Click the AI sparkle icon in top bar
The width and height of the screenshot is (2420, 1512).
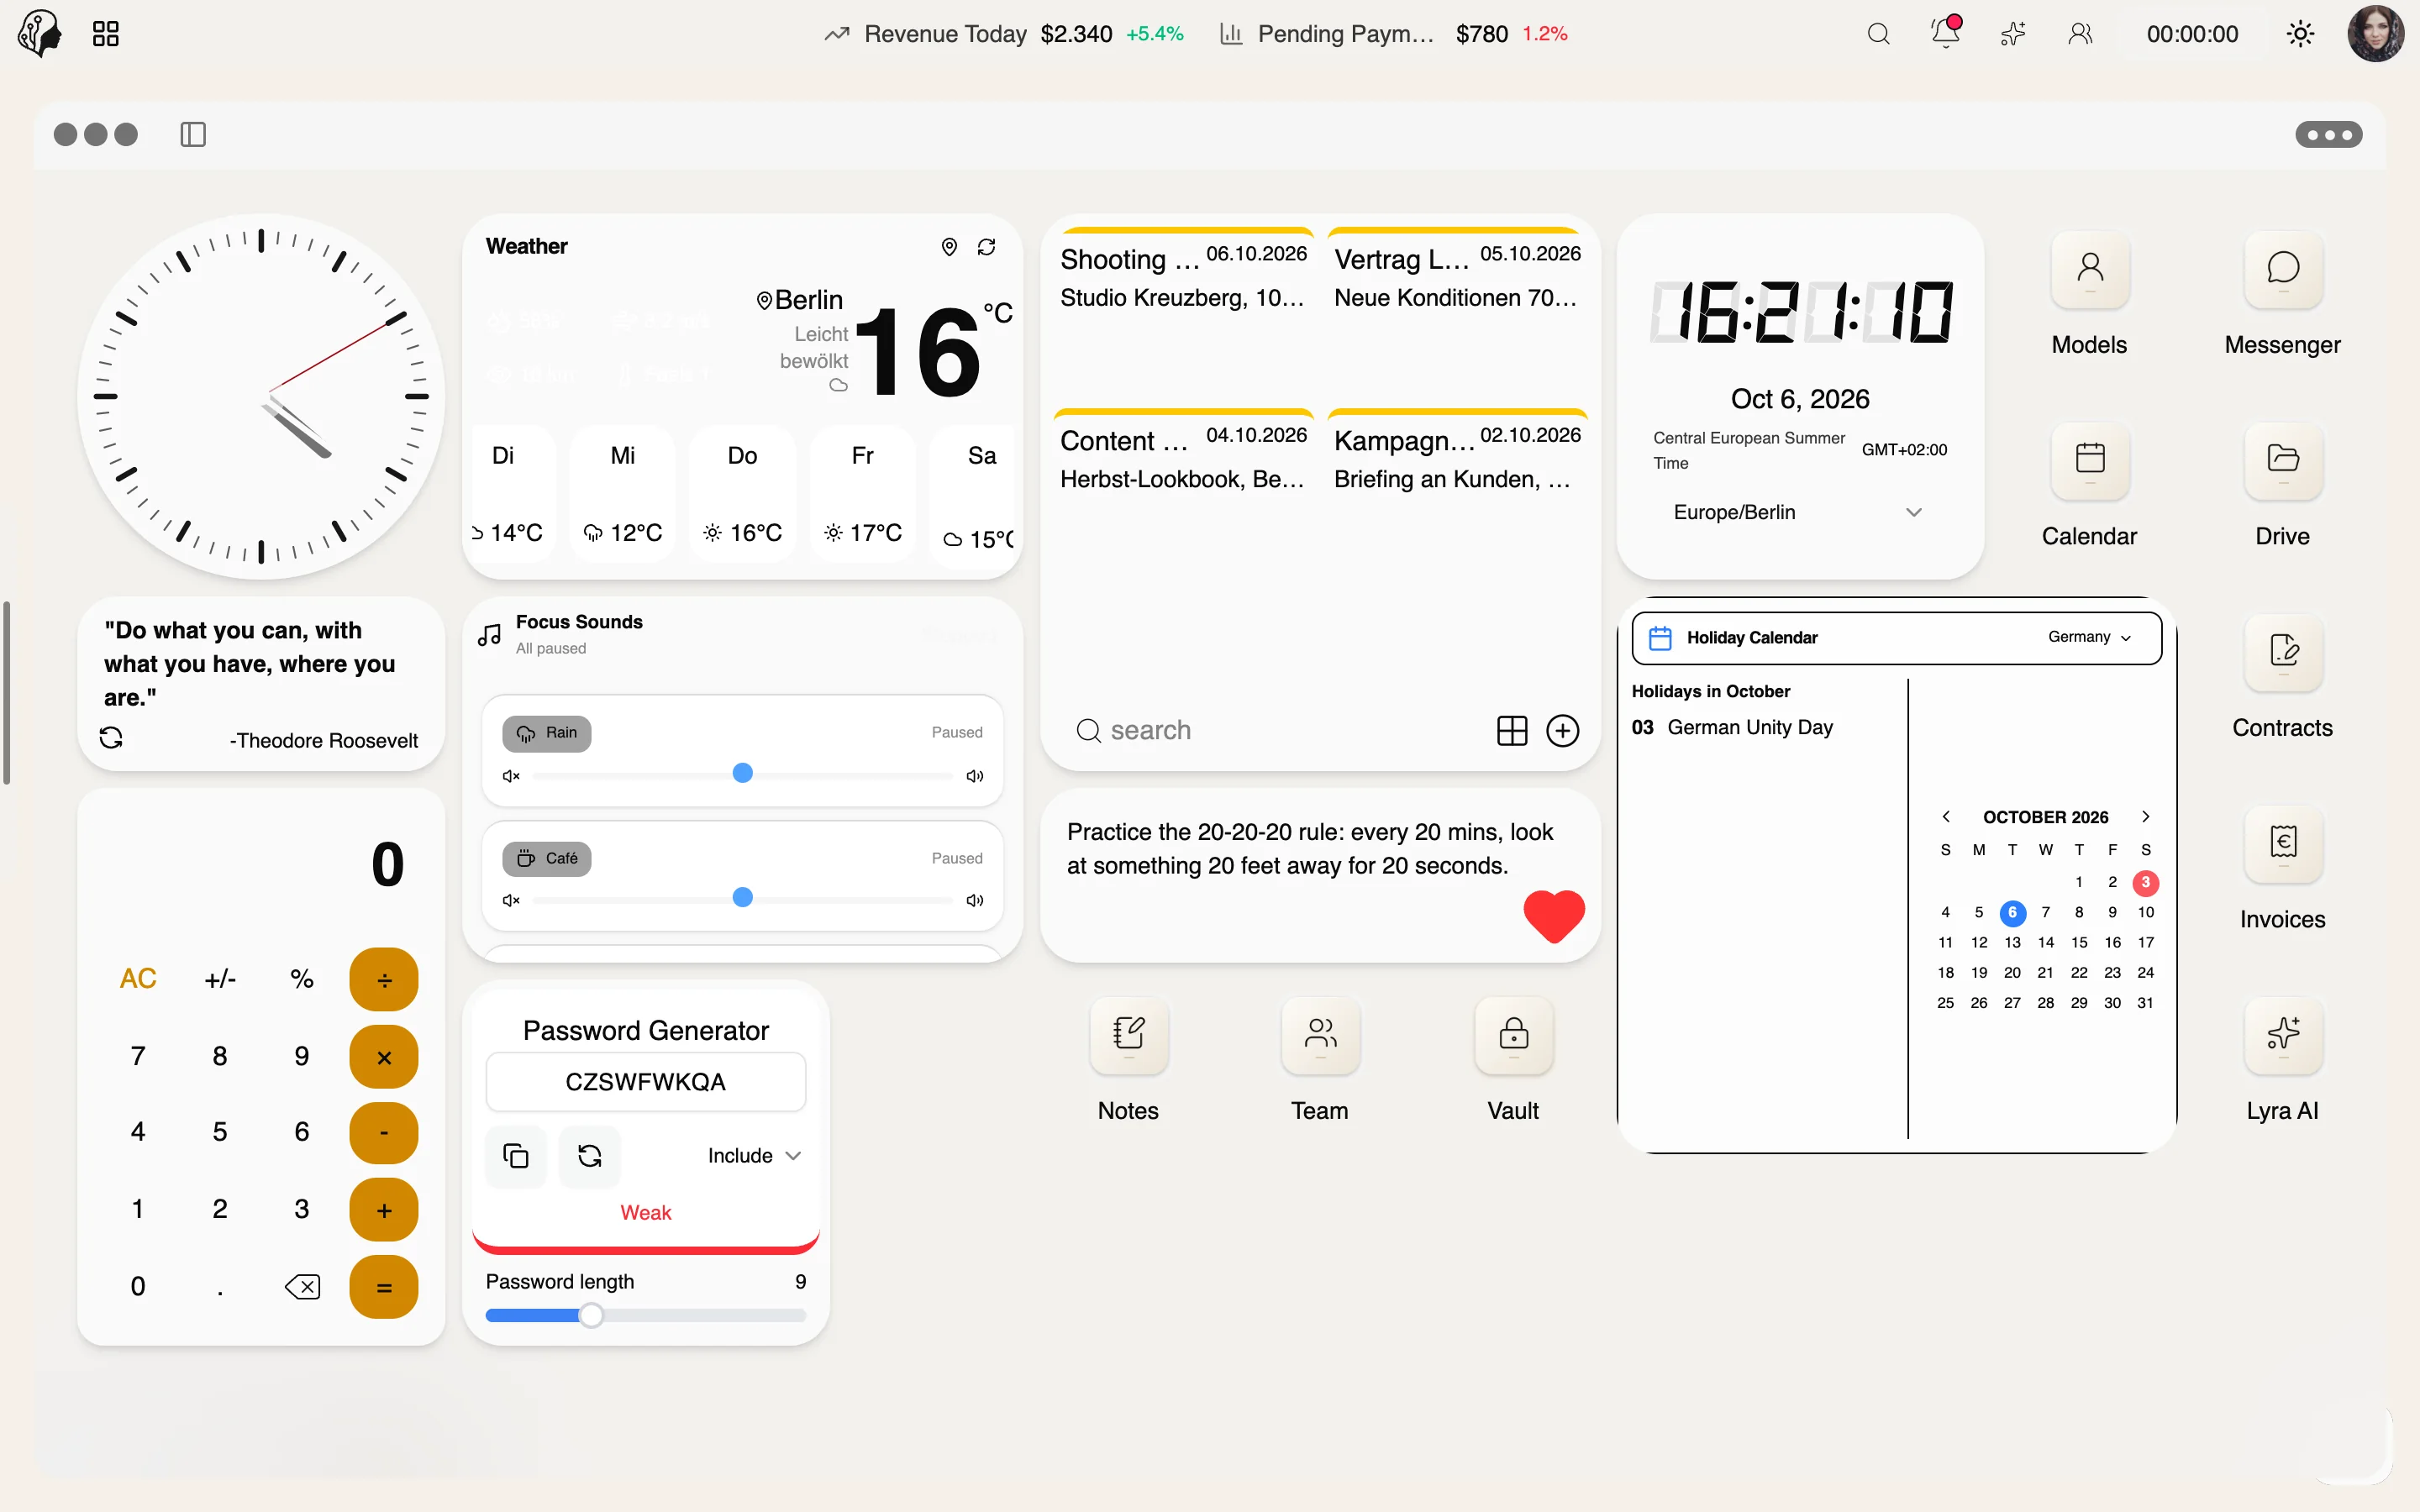(2013, 34)
